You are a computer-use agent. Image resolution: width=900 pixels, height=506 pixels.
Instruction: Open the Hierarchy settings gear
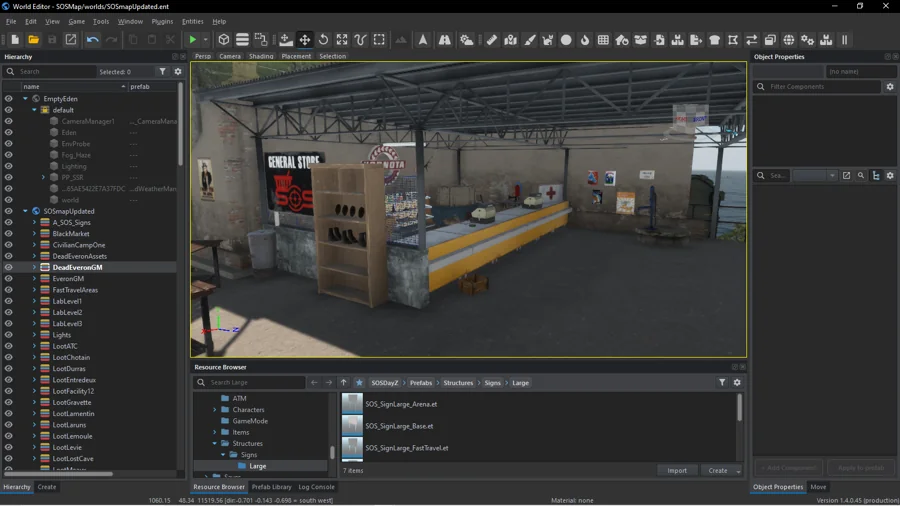point(178,72)
